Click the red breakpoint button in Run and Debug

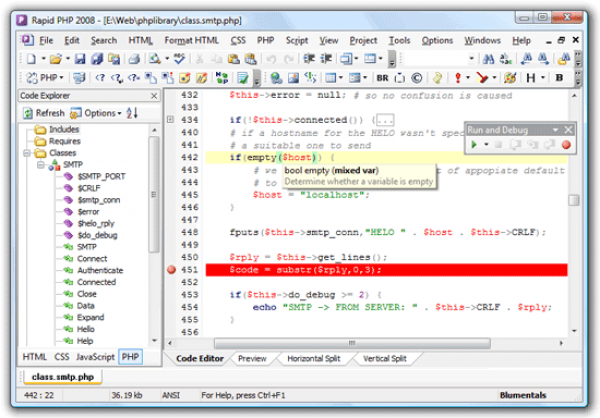pyautogui.click(x=566, y=145)
